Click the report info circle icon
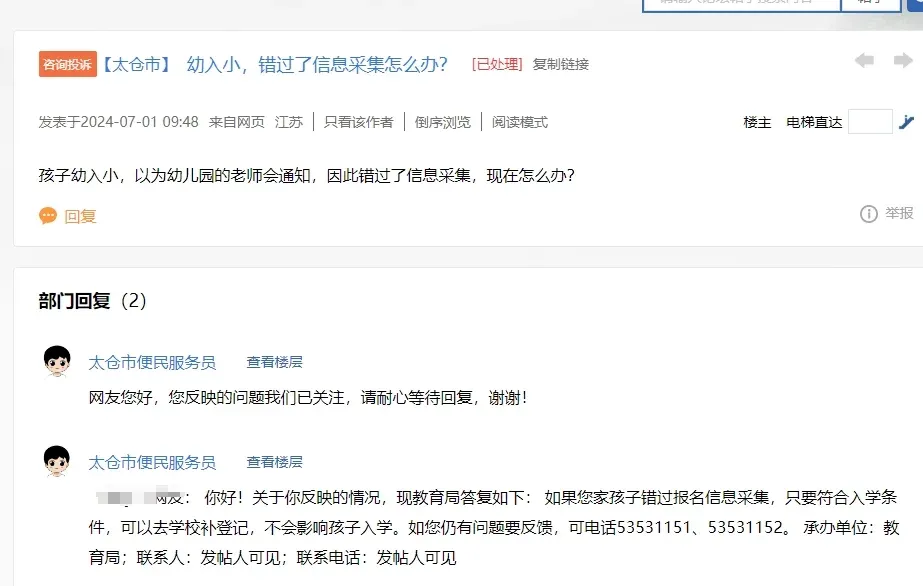923x586 pixels. (868, 214)
